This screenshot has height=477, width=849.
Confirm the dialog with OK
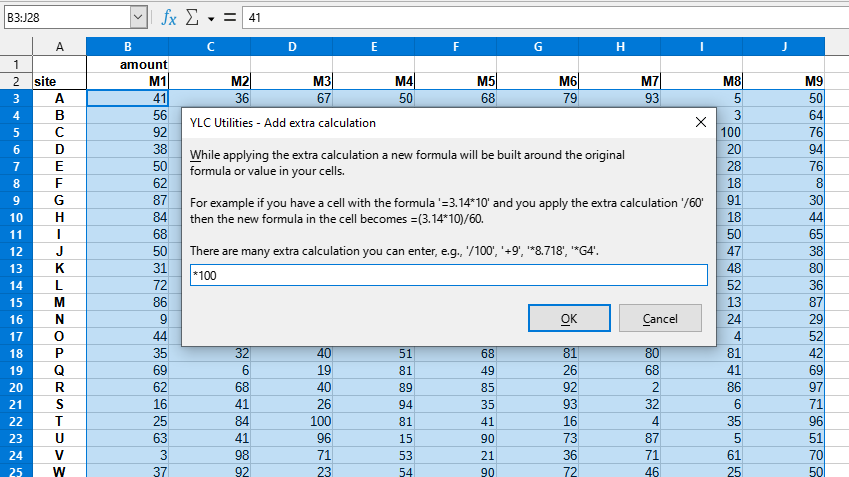pos(569,318)
